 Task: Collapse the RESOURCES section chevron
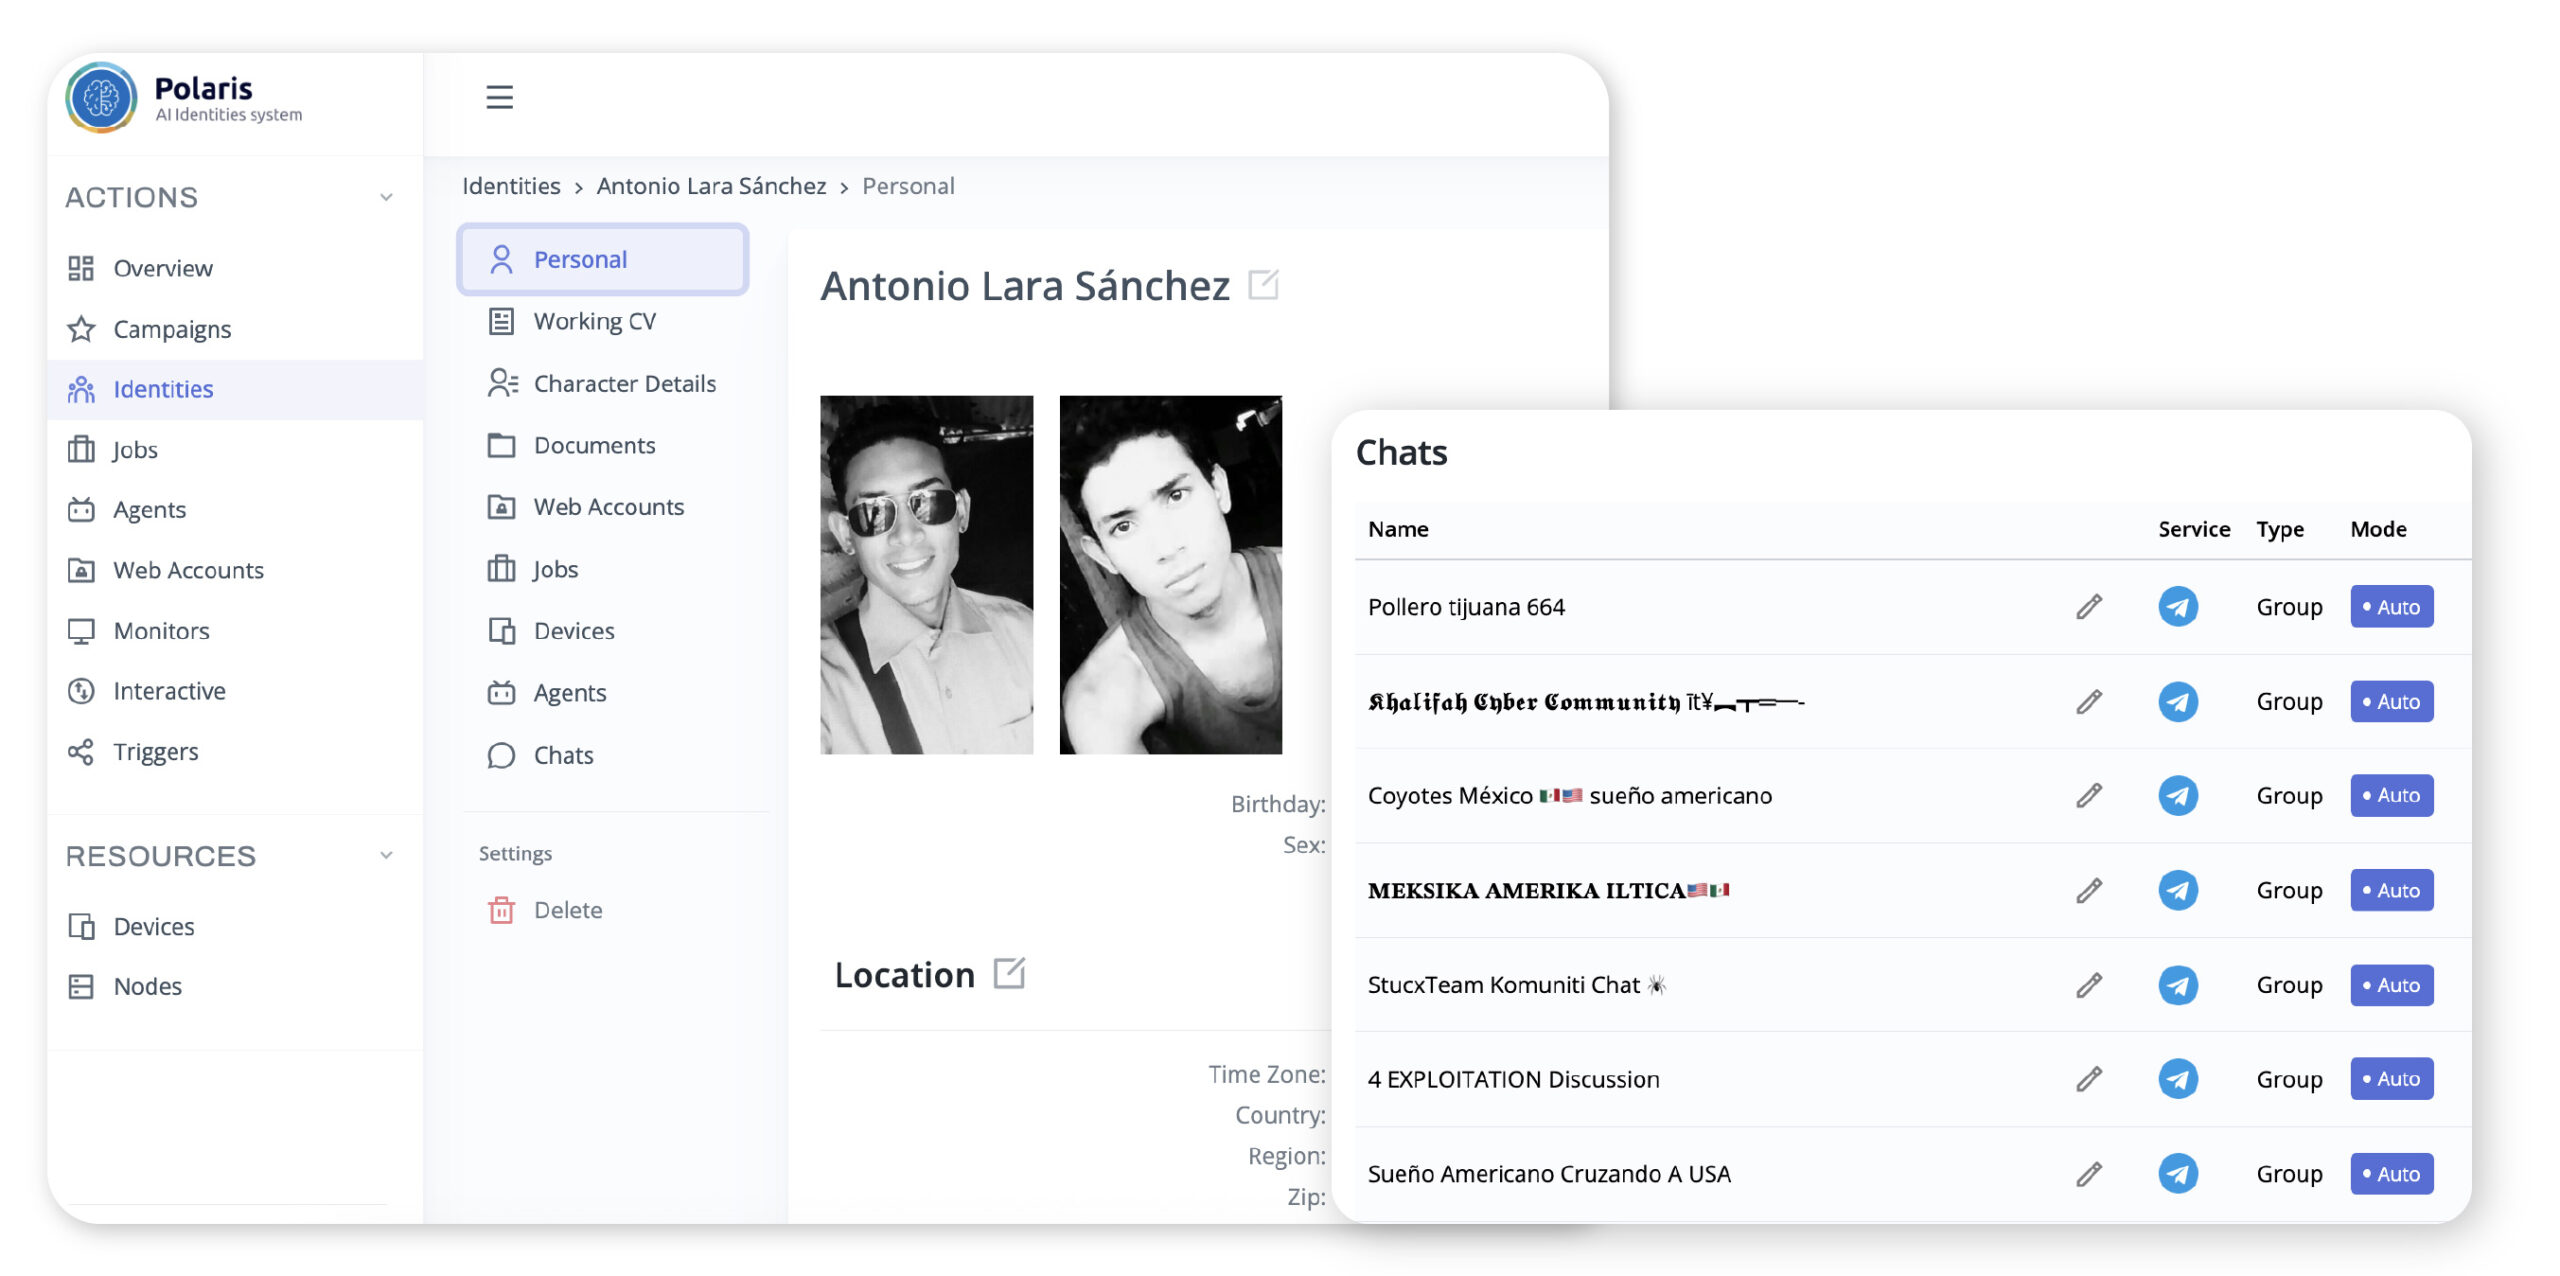386,856
